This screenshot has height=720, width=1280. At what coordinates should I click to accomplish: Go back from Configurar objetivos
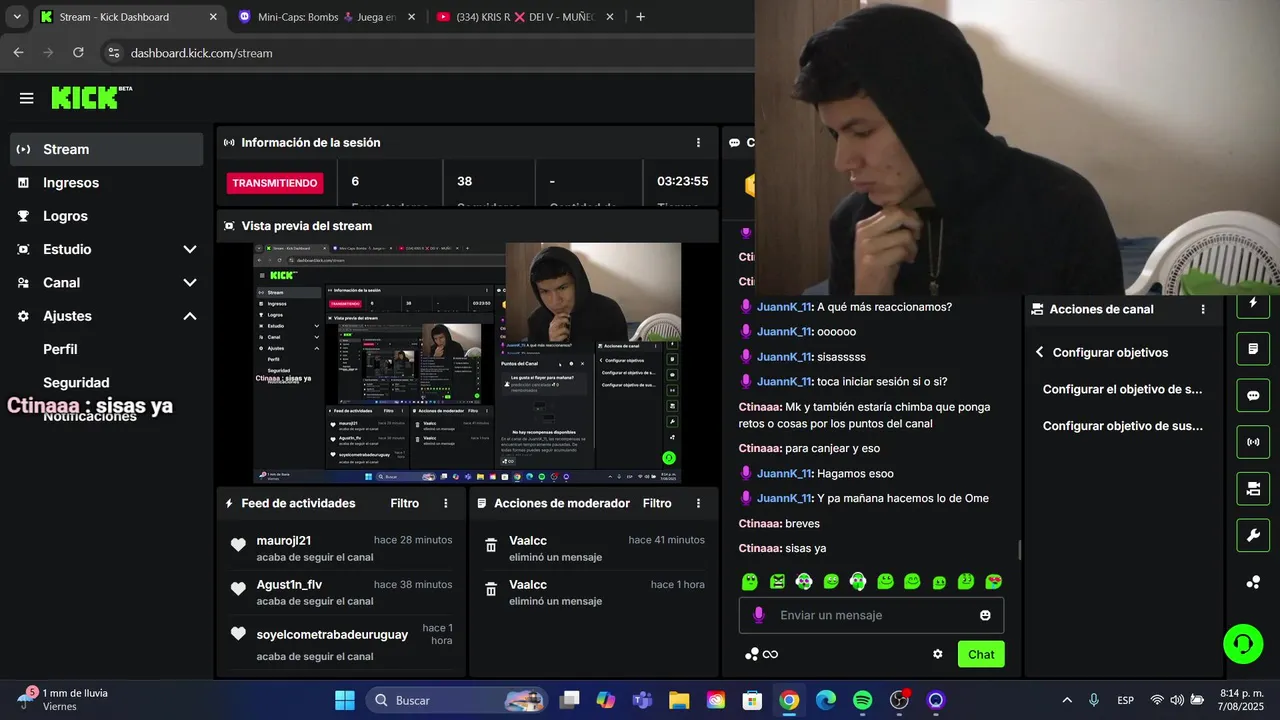(1040, 352)
